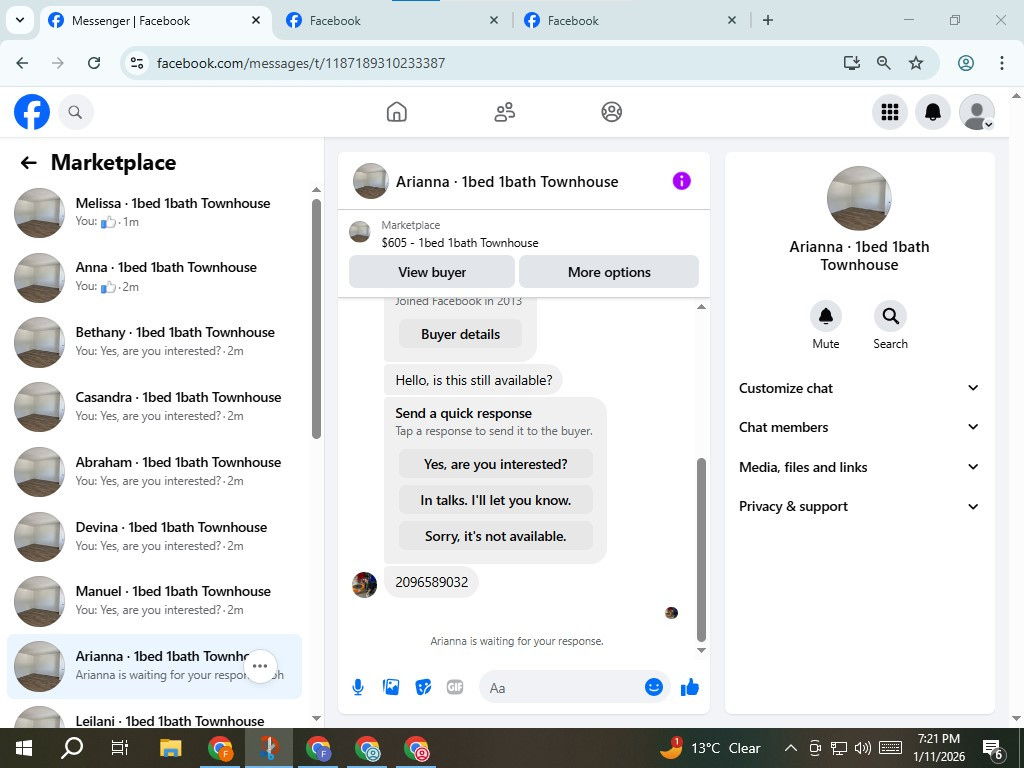Open the Groups icon in top navigation
The image size is (1024, 768).
(x=611, y=112)
